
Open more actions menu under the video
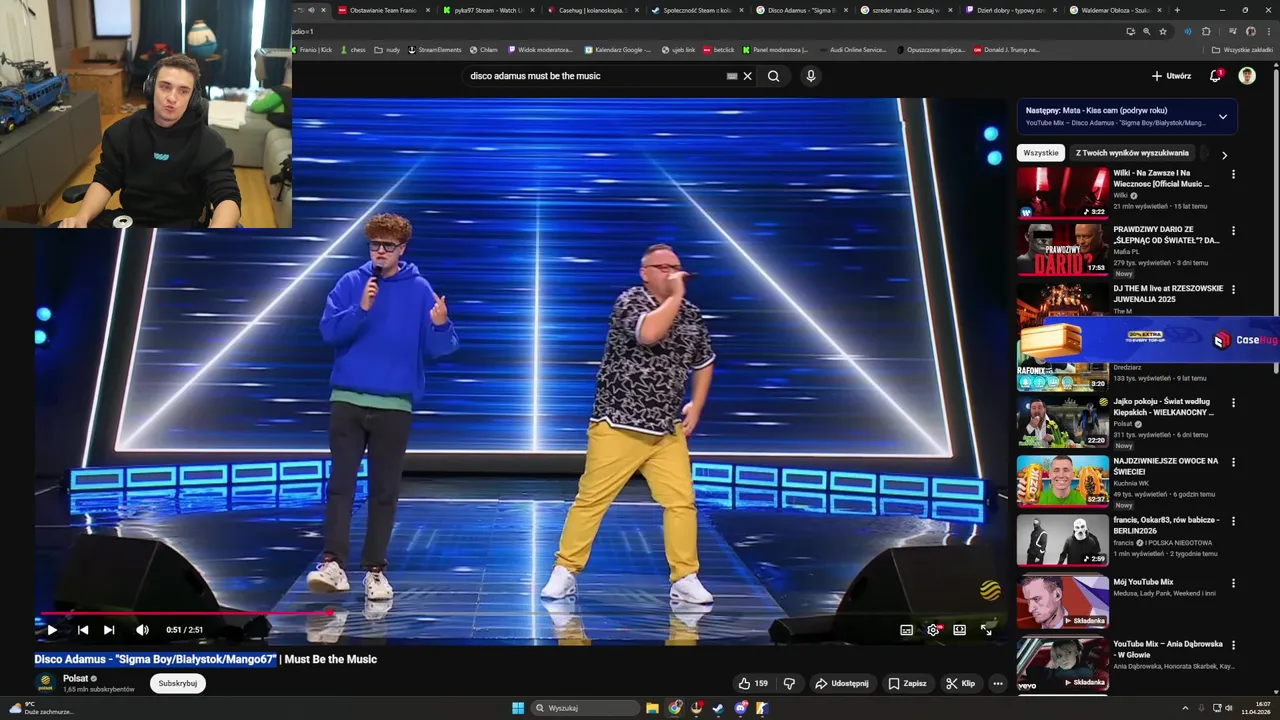pos(997,684)
